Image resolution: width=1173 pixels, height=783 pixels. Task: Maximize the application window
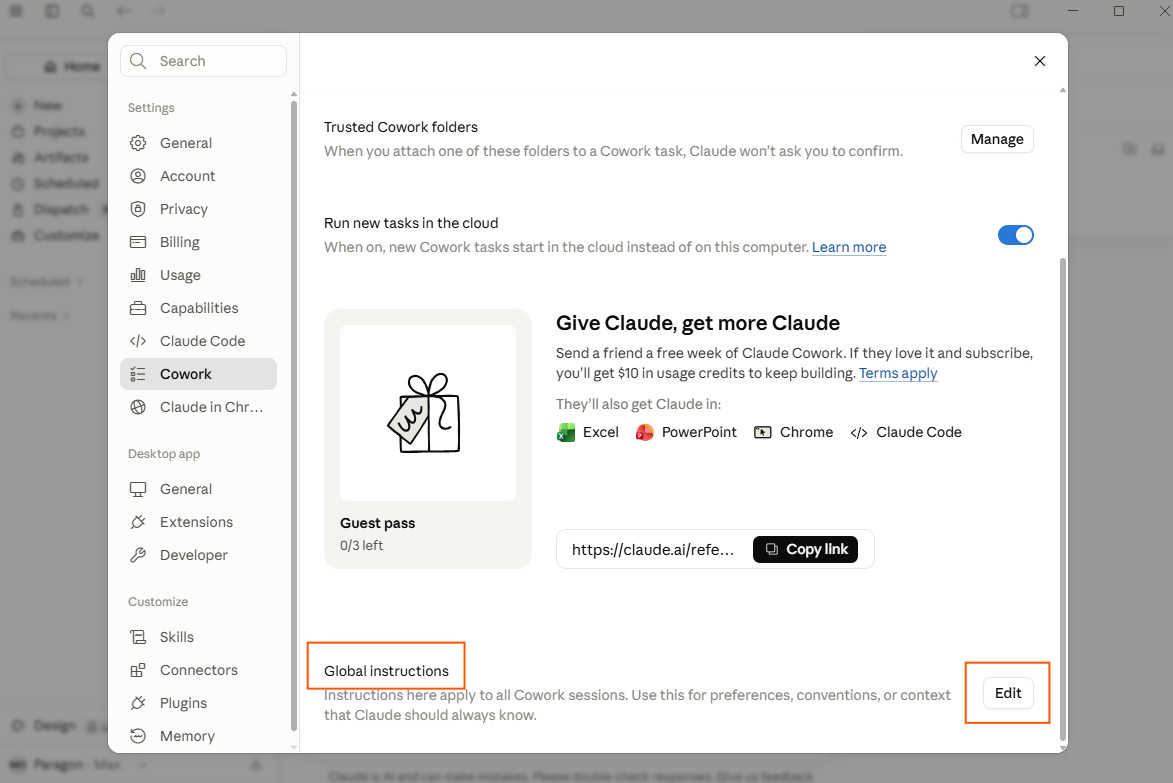(1119, 10)
